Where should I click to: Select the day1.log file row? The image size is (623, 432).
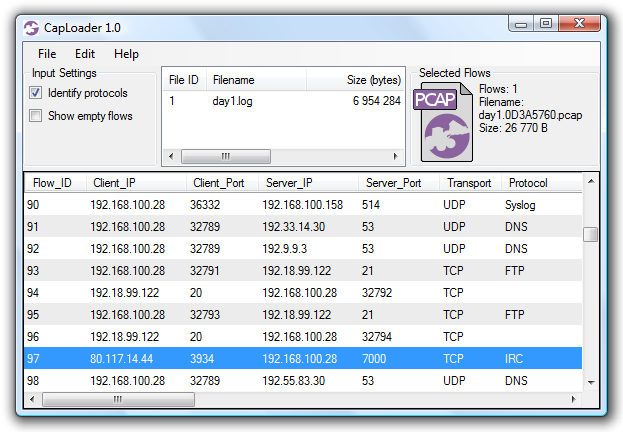pos(283,101)
